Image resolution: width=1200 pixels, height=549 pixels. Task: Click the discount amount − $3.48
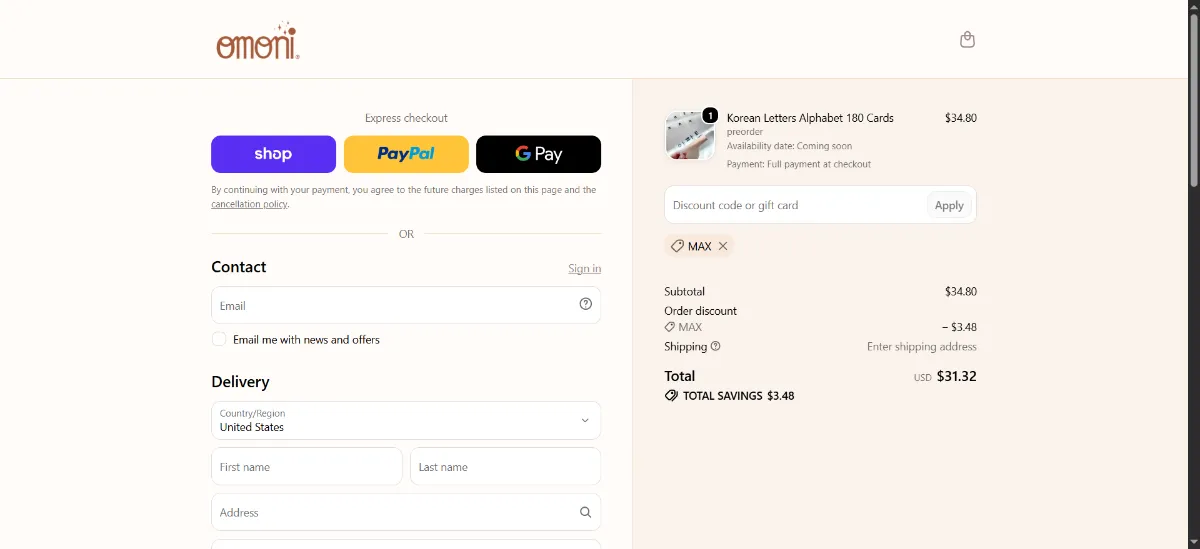(959, 327)
